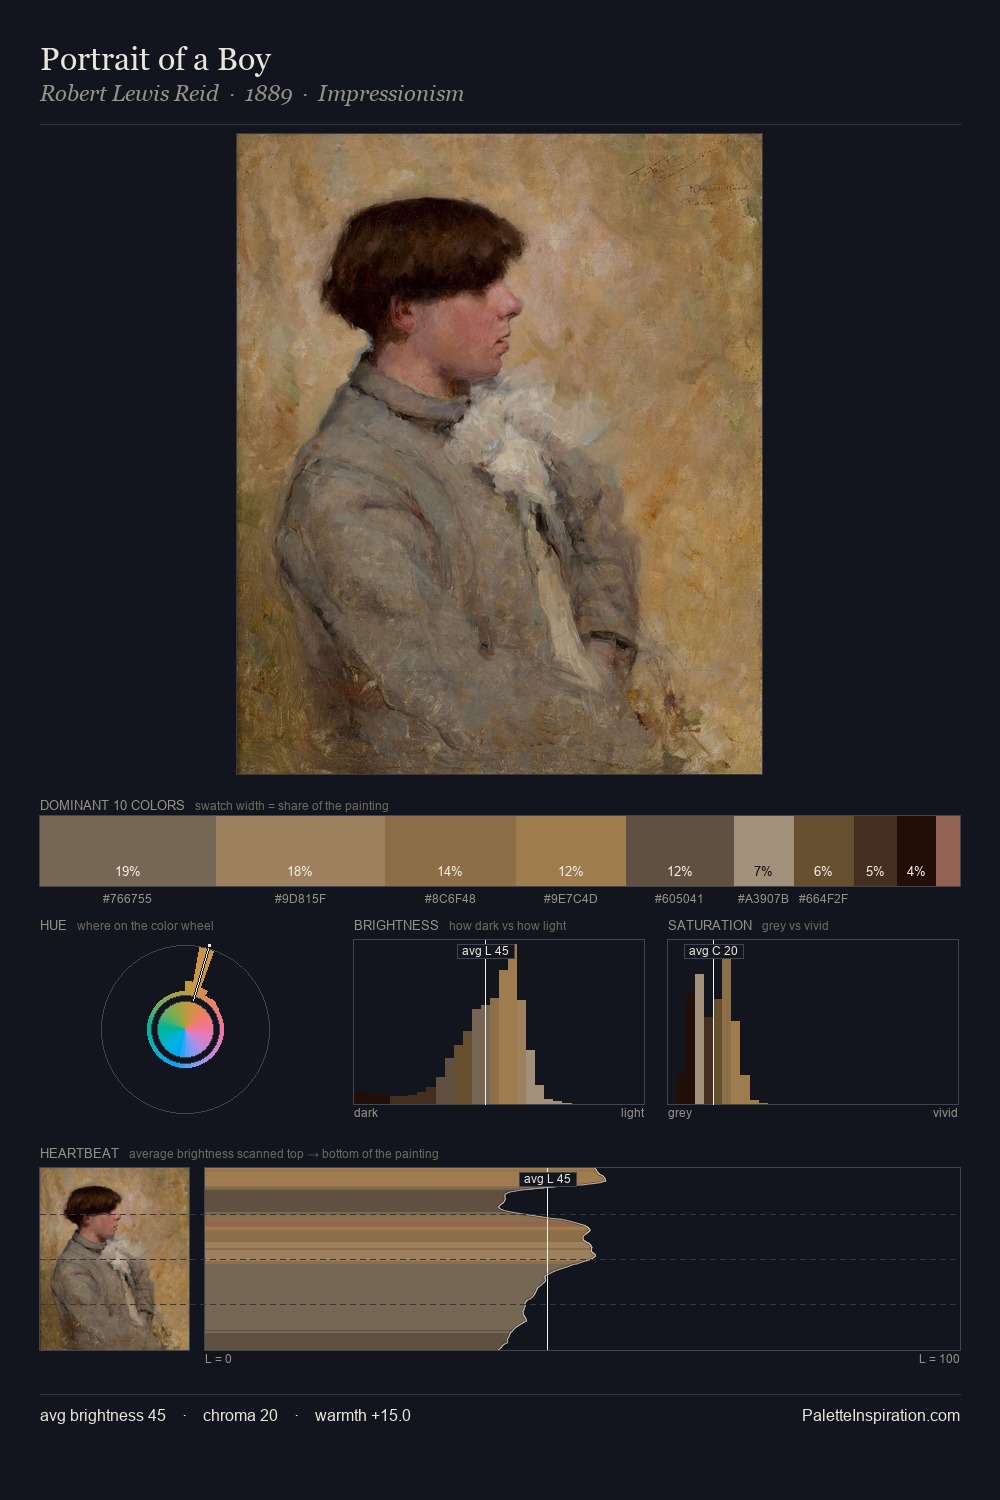This screenshot has height=1500, width=1000.
Task: Click 'chroma 20' in footer
Action: coord(240,1415)
